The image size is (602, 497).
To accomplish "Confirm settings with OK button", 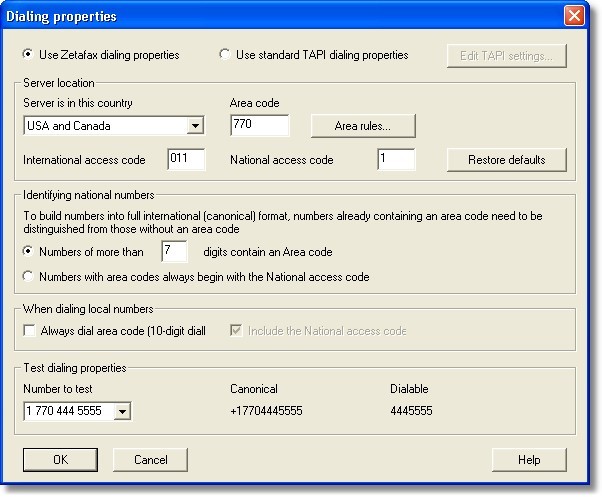I will pyautogui.click(x=60, y=460).
